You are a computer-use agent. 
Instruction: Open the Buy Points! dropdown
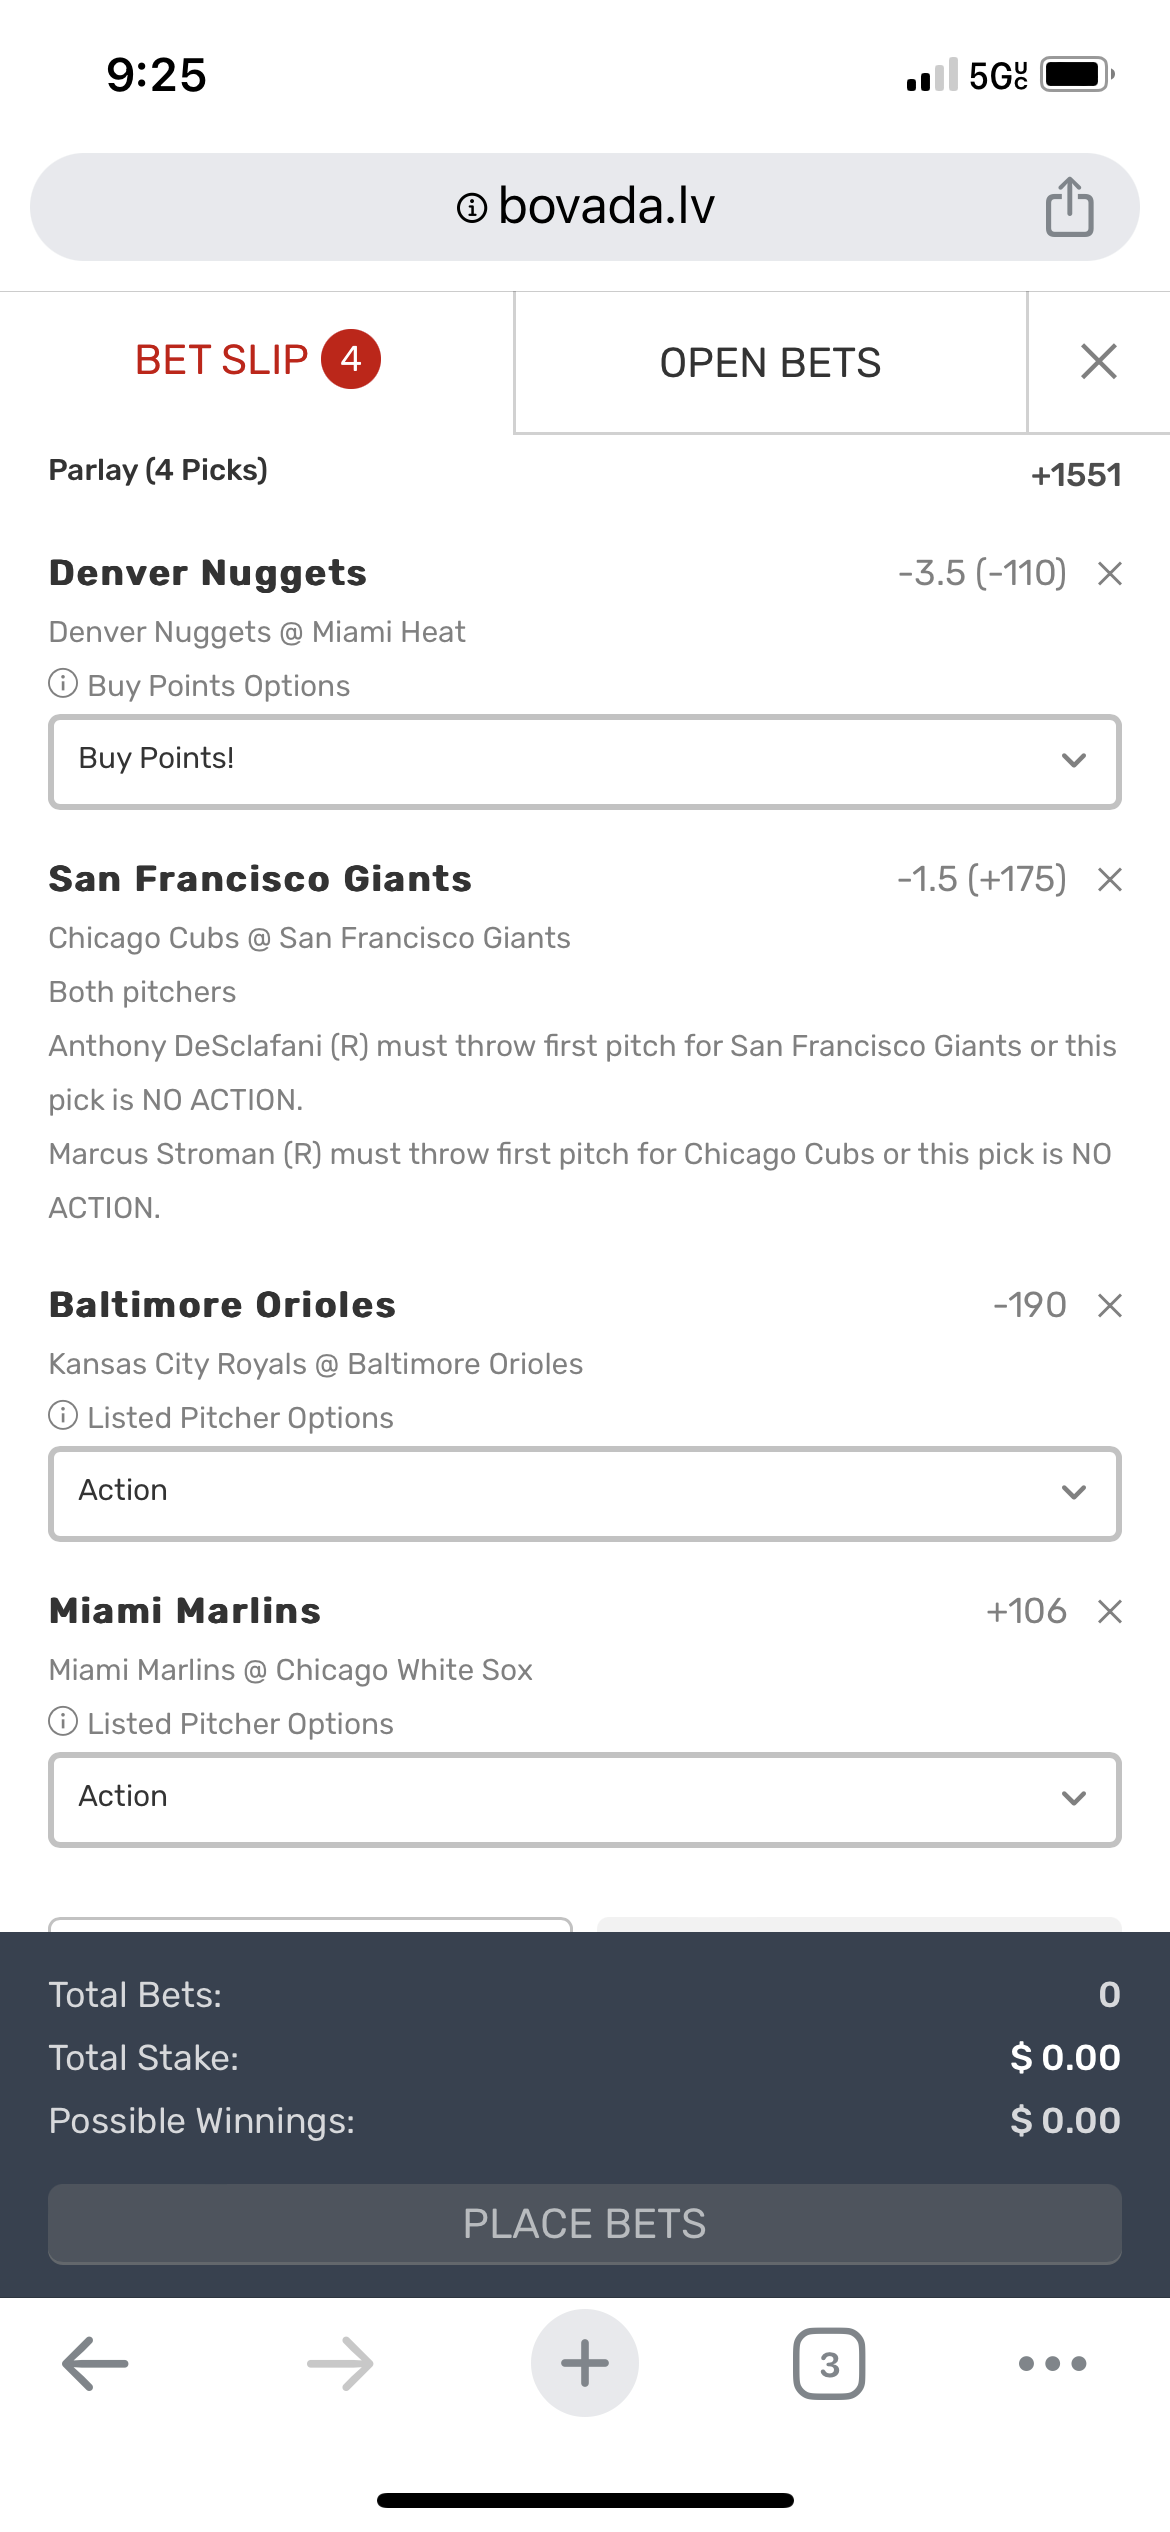point(584,762)
